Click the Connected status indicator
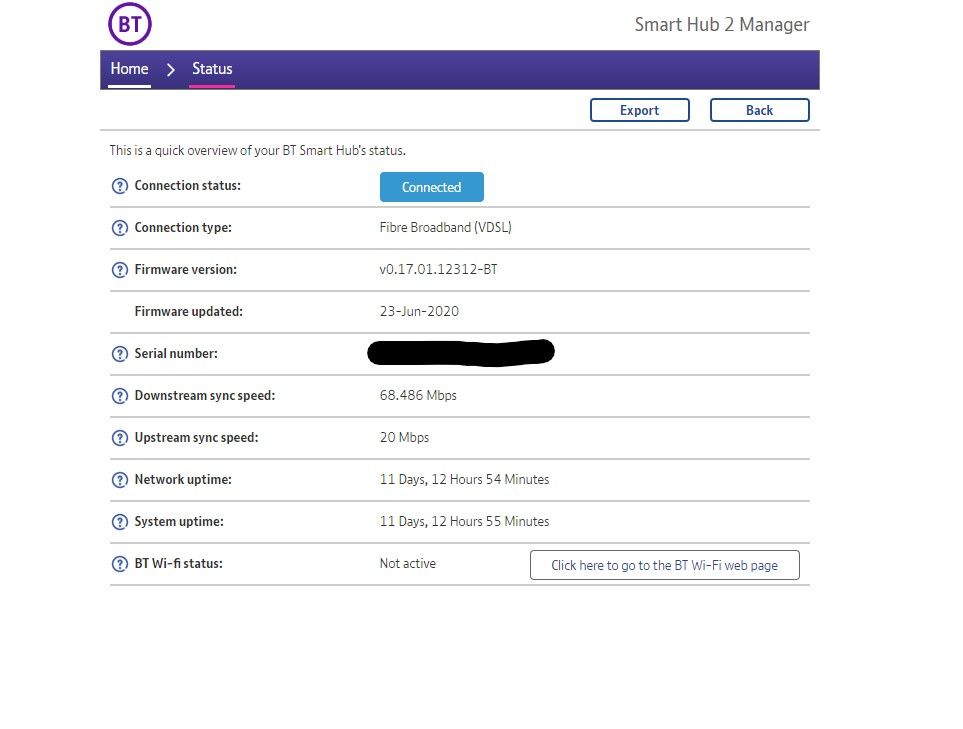Image resolution: width=963 pixels, height=729 pixels. pyautogui.click(x=431, y=187)
